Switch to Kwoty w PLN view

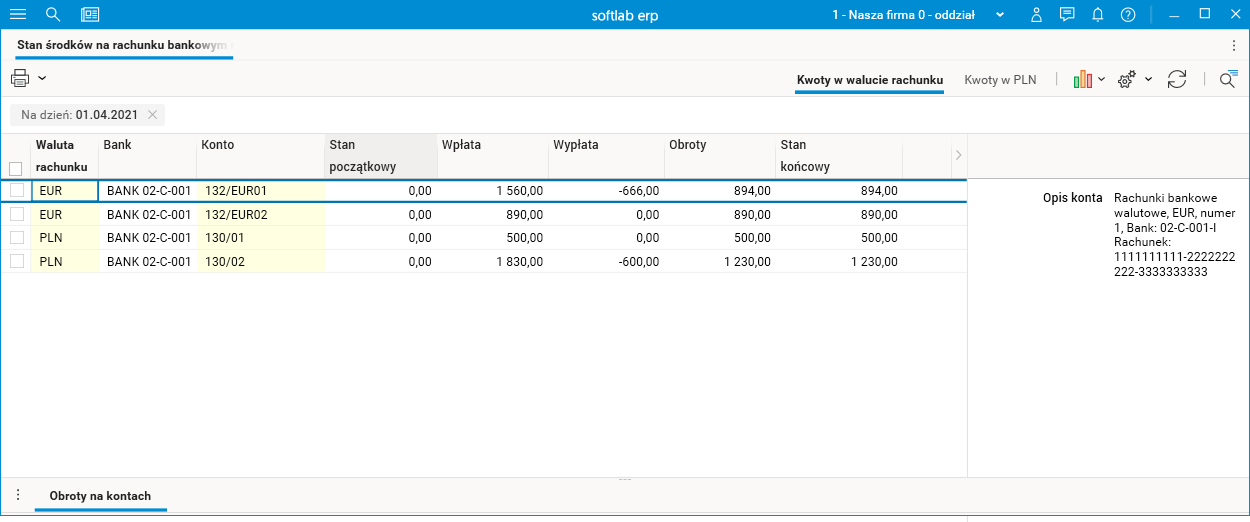pyautogui.click(x=1000, y=80)
